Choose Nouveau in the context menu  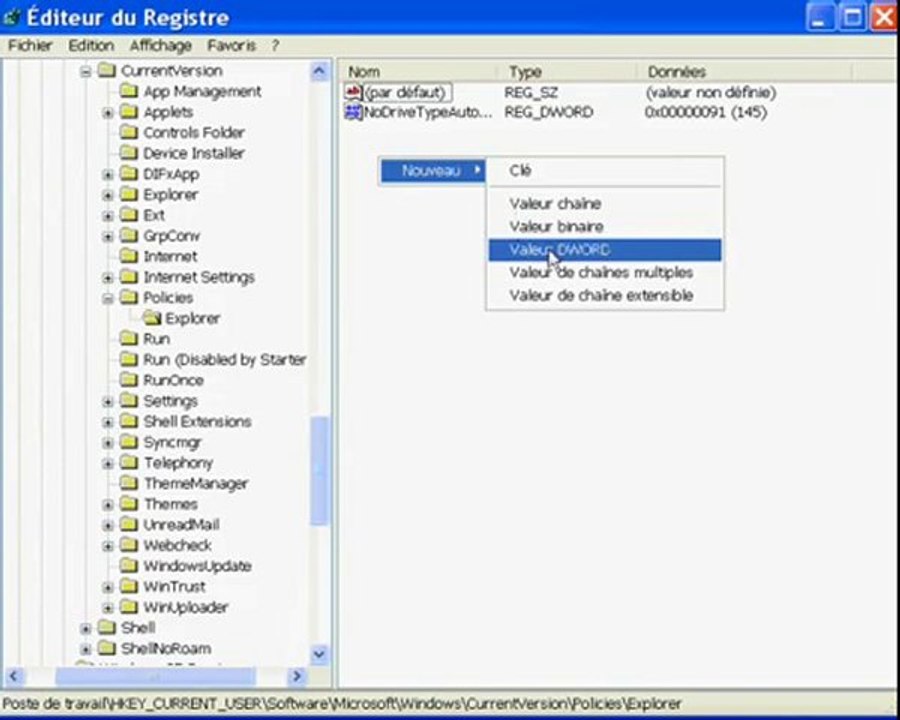point(432,171)
